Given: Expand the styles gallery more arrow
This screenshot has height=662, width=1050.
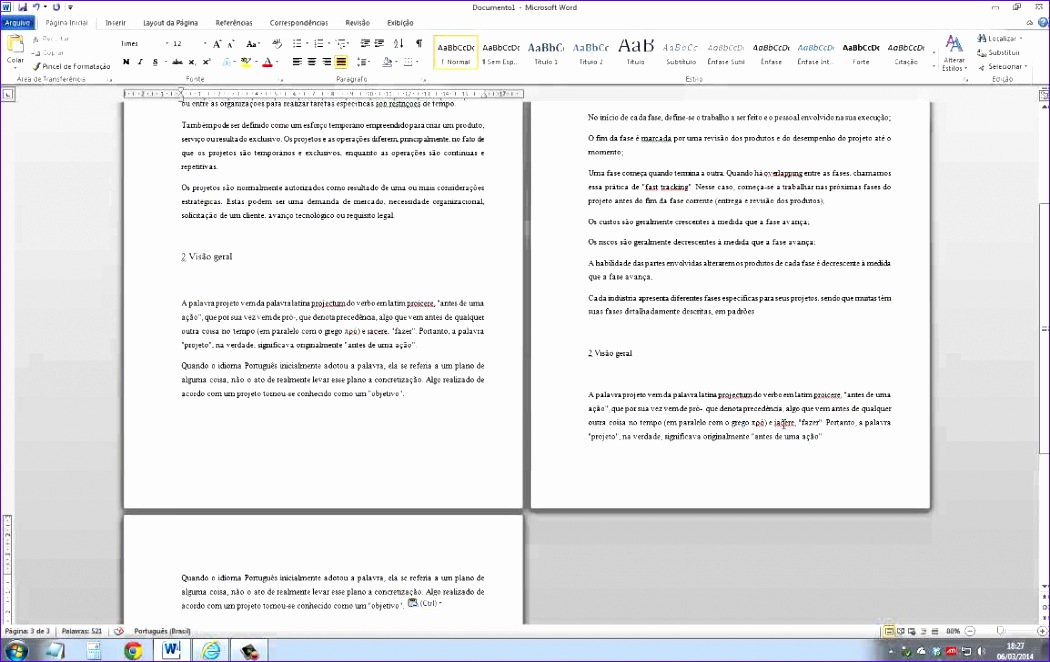Looking at the screenshot, I should click(933, 66).
